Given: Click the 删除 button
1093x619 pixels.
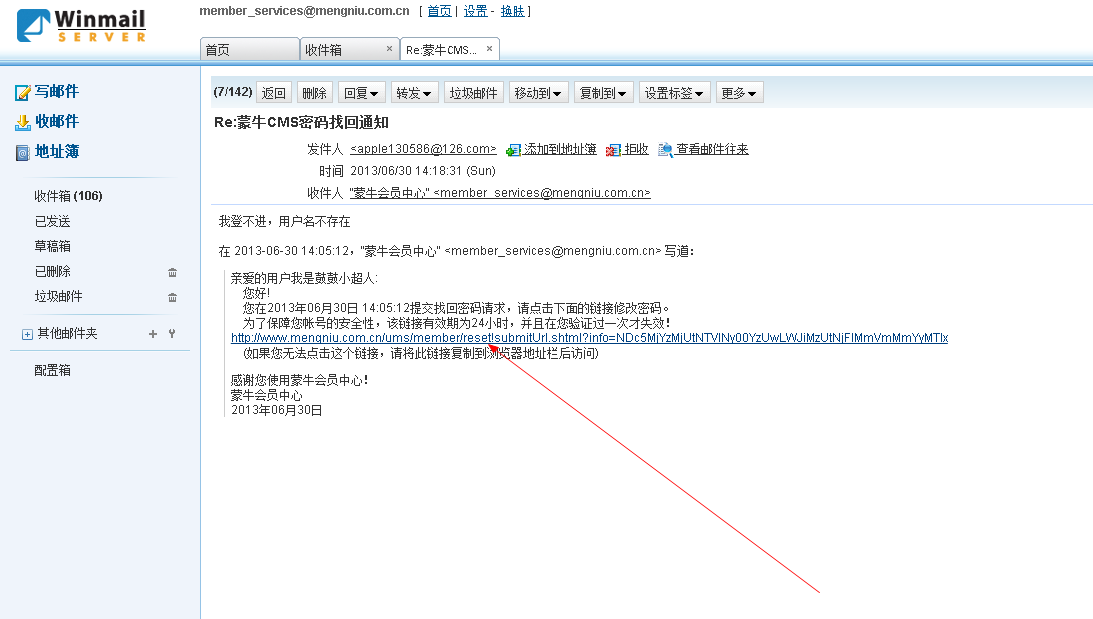Looking at the screenshot, I should point(314,93).
